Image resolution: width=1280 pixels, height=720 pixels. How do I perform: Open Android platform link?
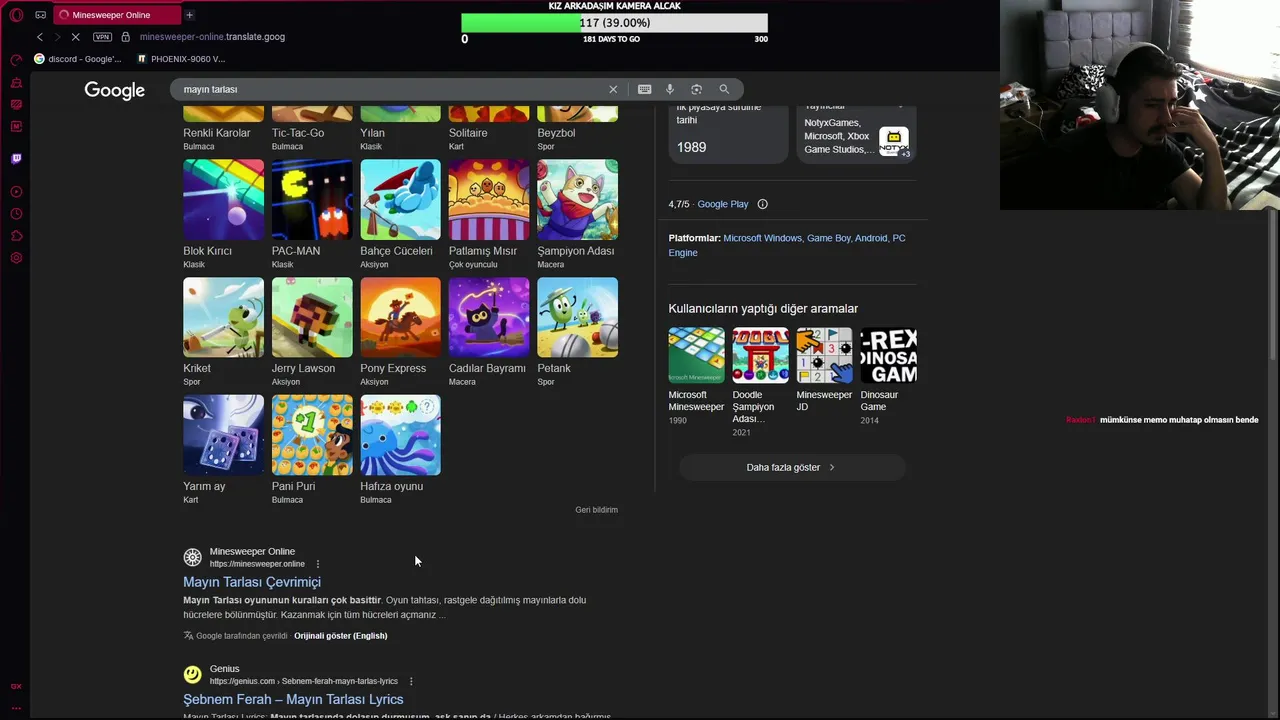[870, 238]
